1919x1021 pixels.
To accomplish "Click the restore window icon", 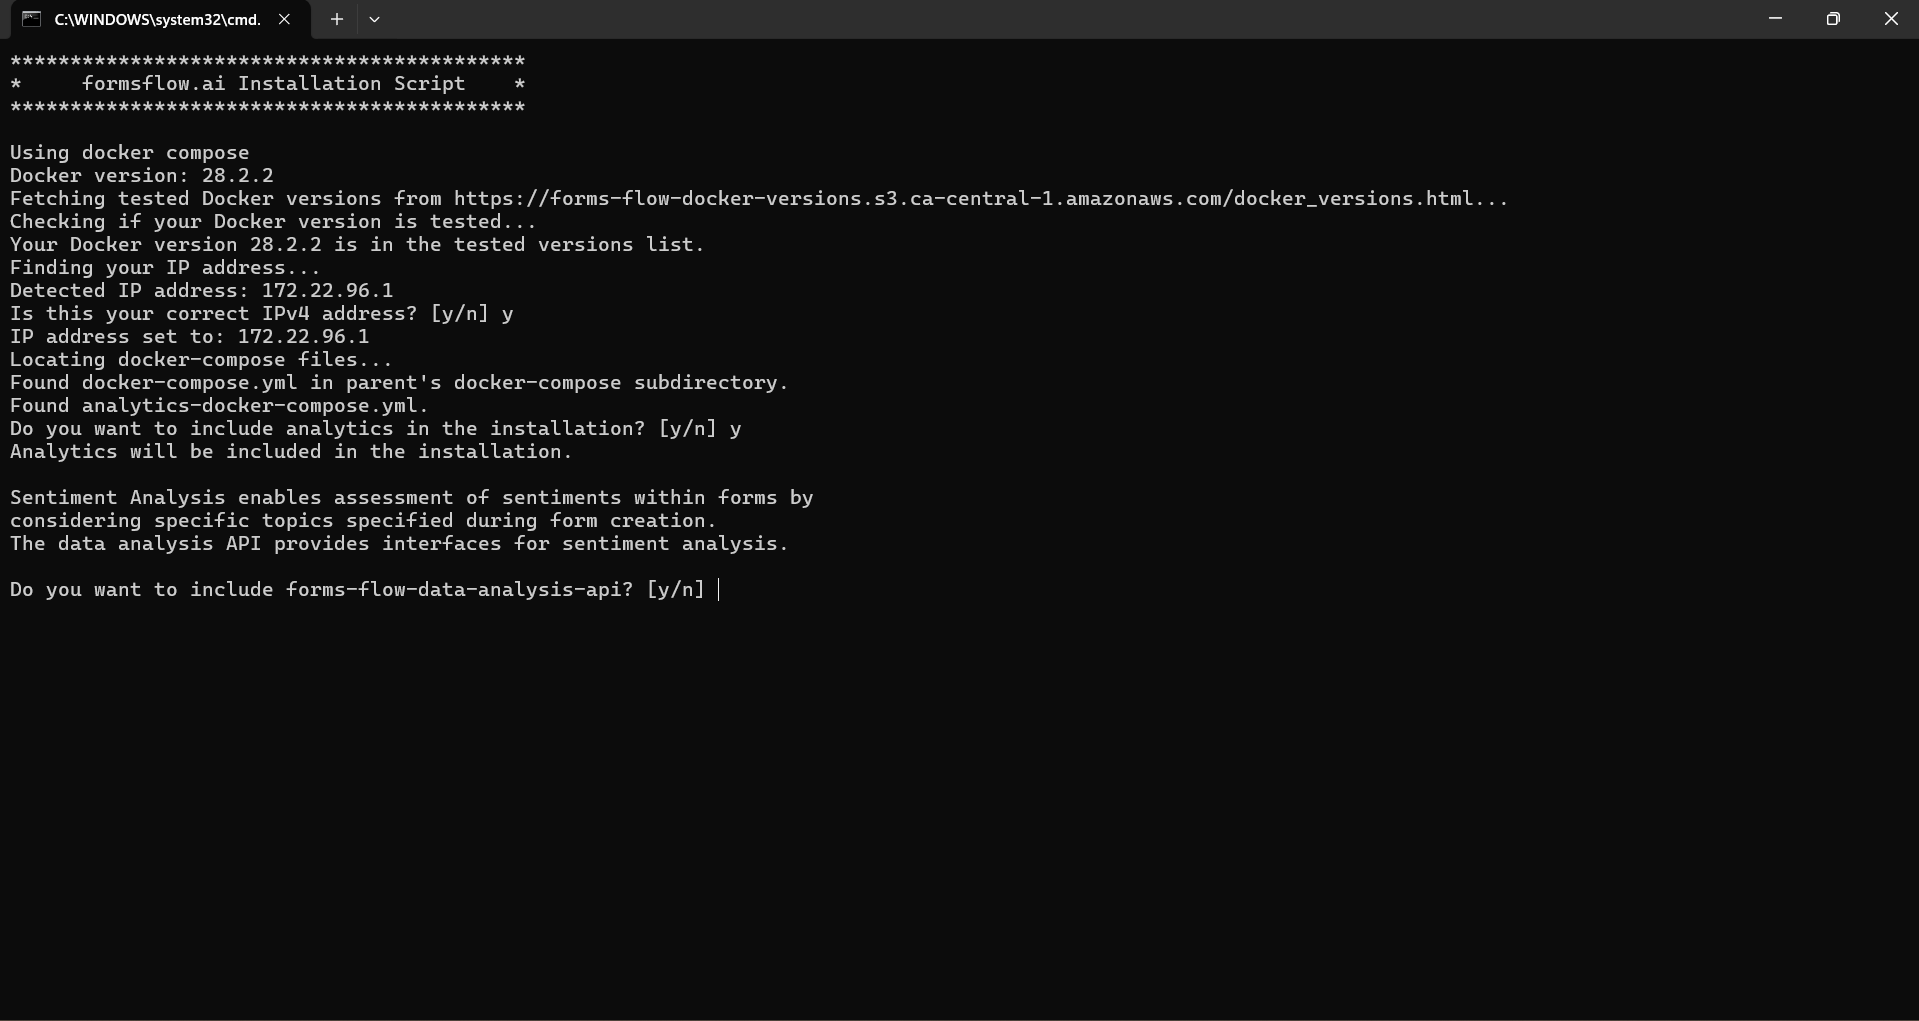I will (x=1834, y=18).
